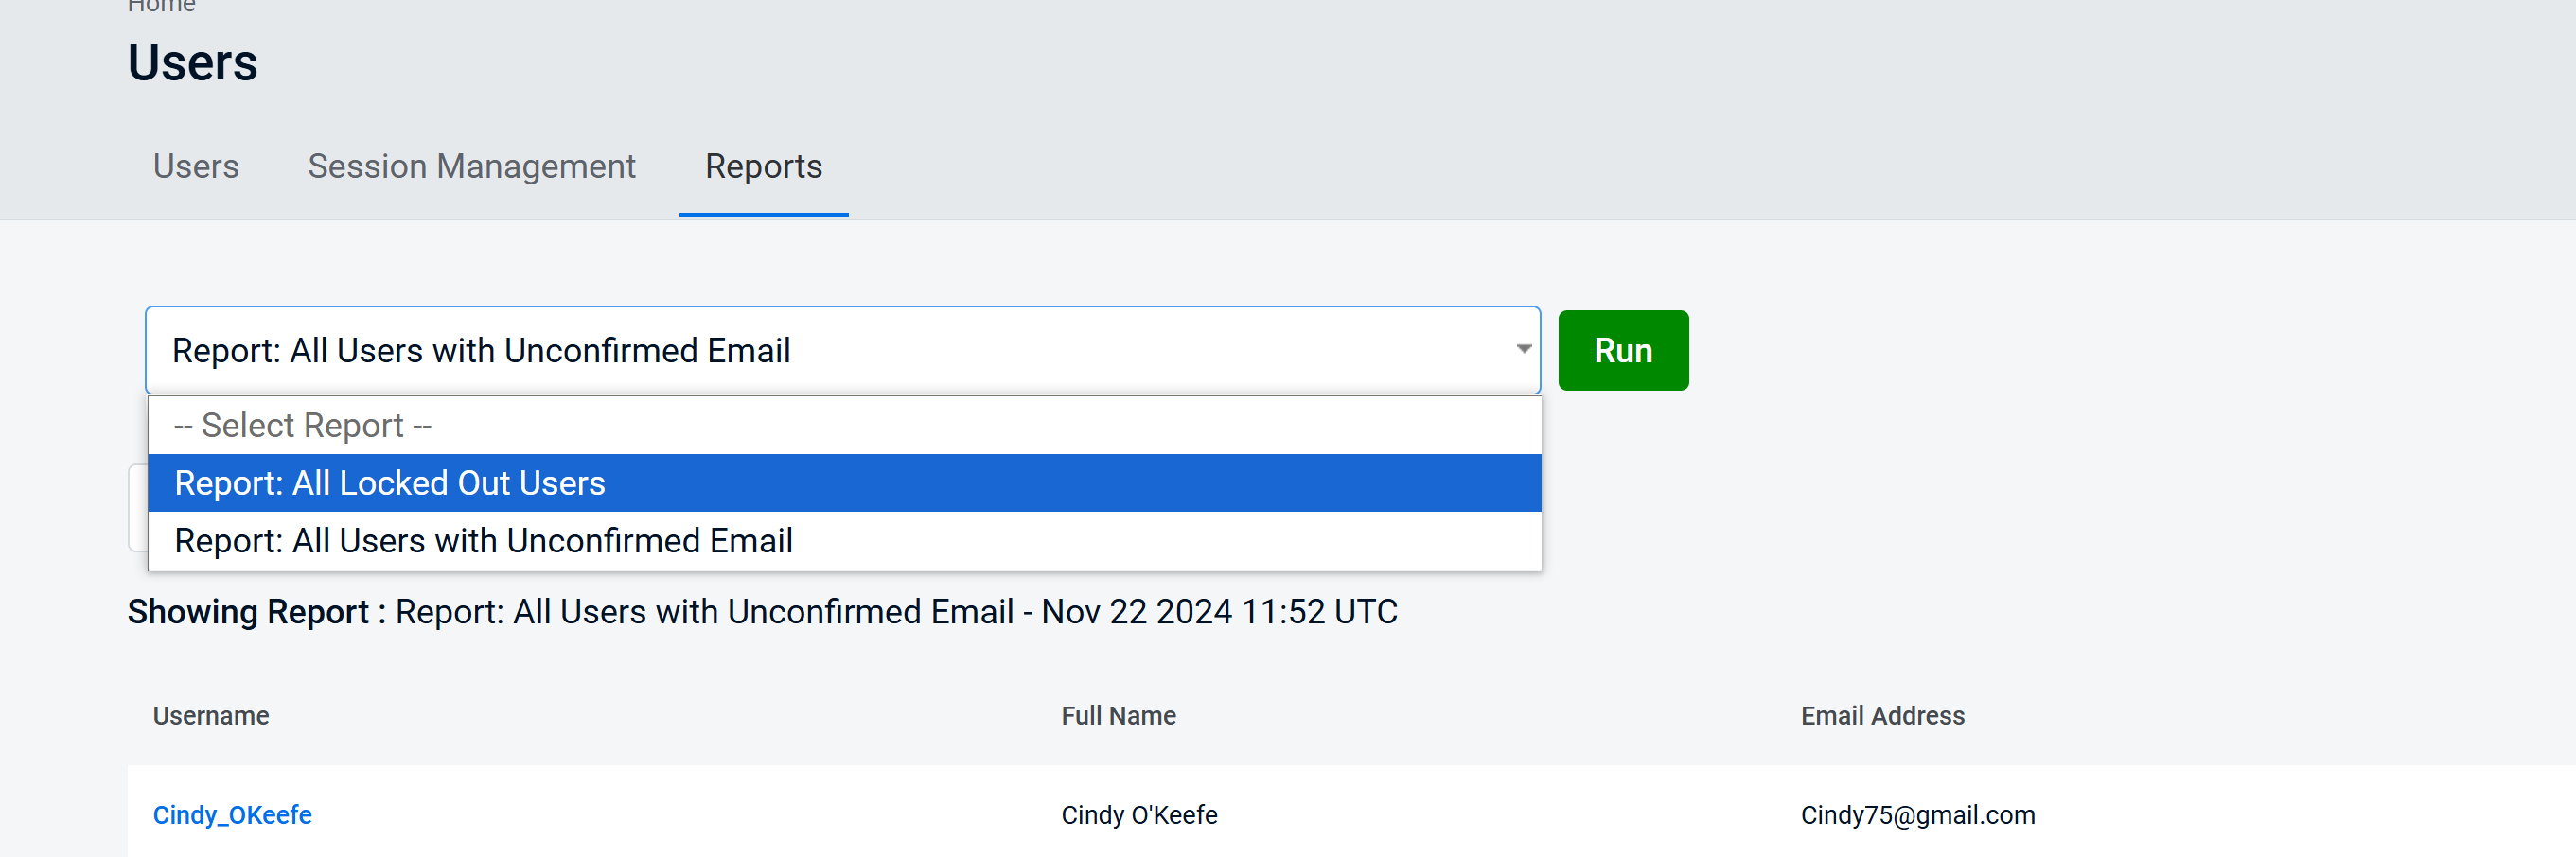Click the Username column header

pyautogui.click(x=211, y=716)
